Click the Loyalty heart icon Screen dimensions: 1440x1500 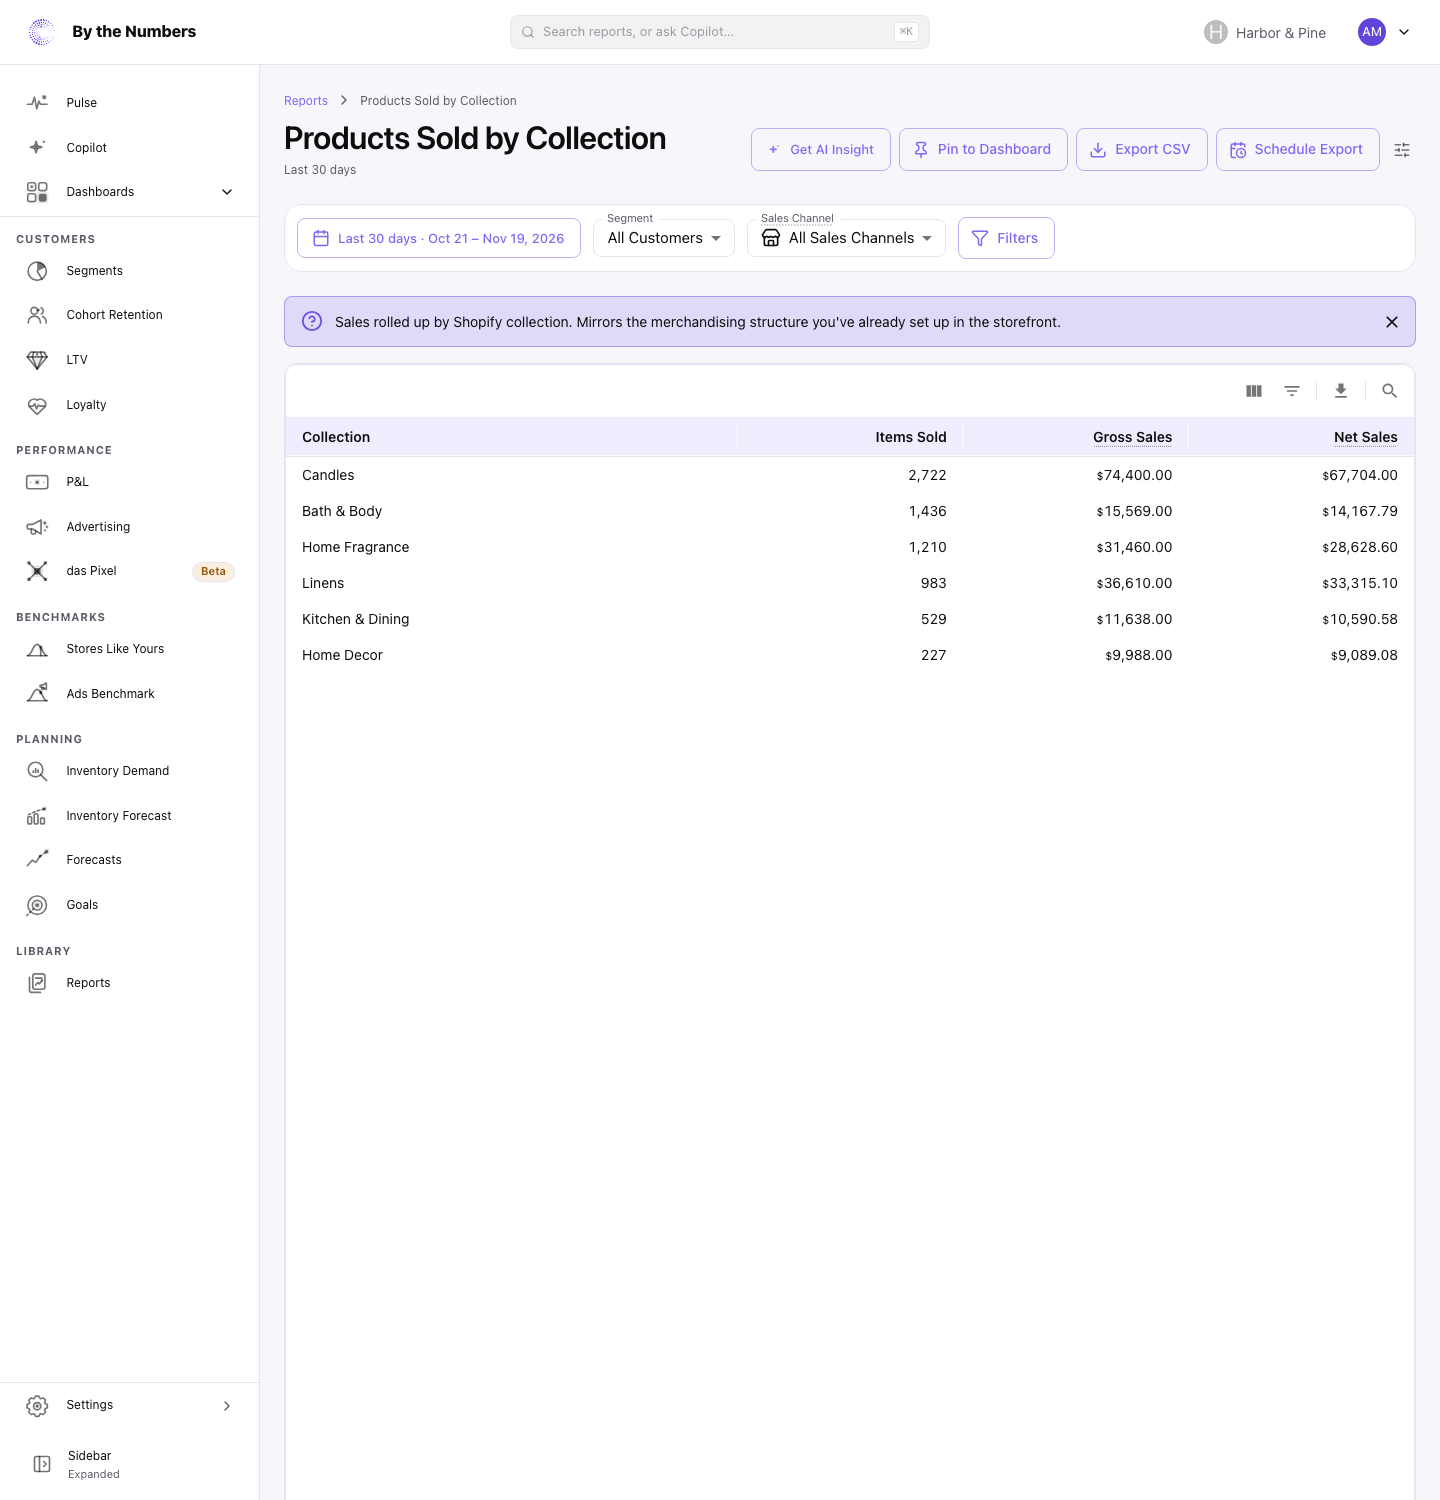[x=37, y=405]
